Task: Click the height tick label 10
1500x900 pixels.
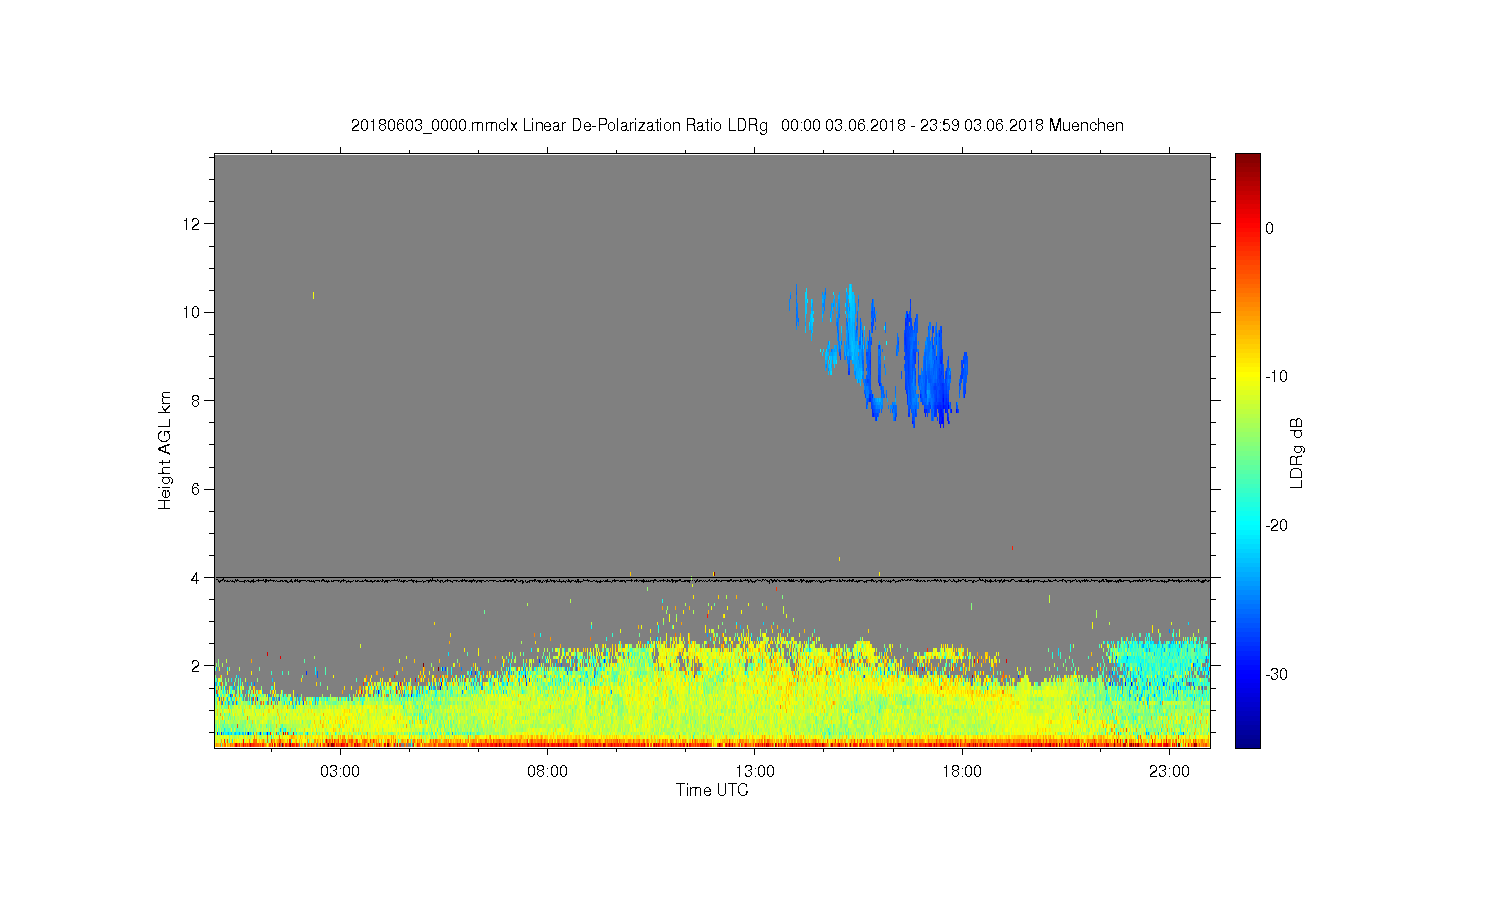Action: click(192, 312)
